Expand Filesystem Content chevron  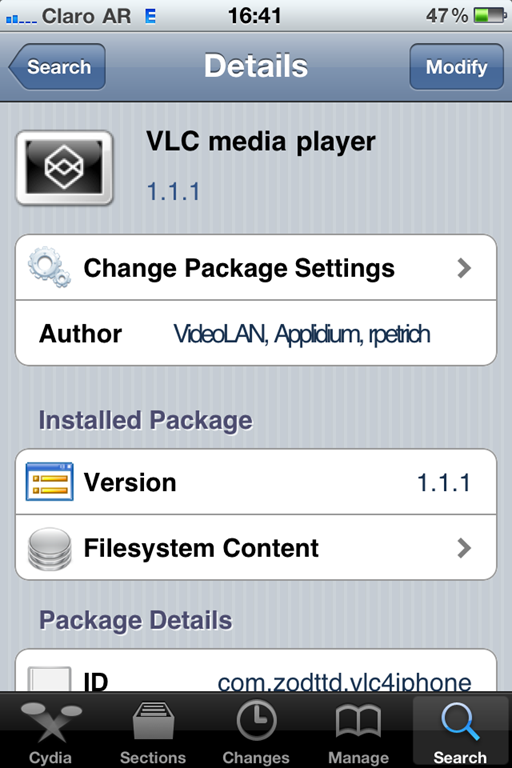[464, 548]
